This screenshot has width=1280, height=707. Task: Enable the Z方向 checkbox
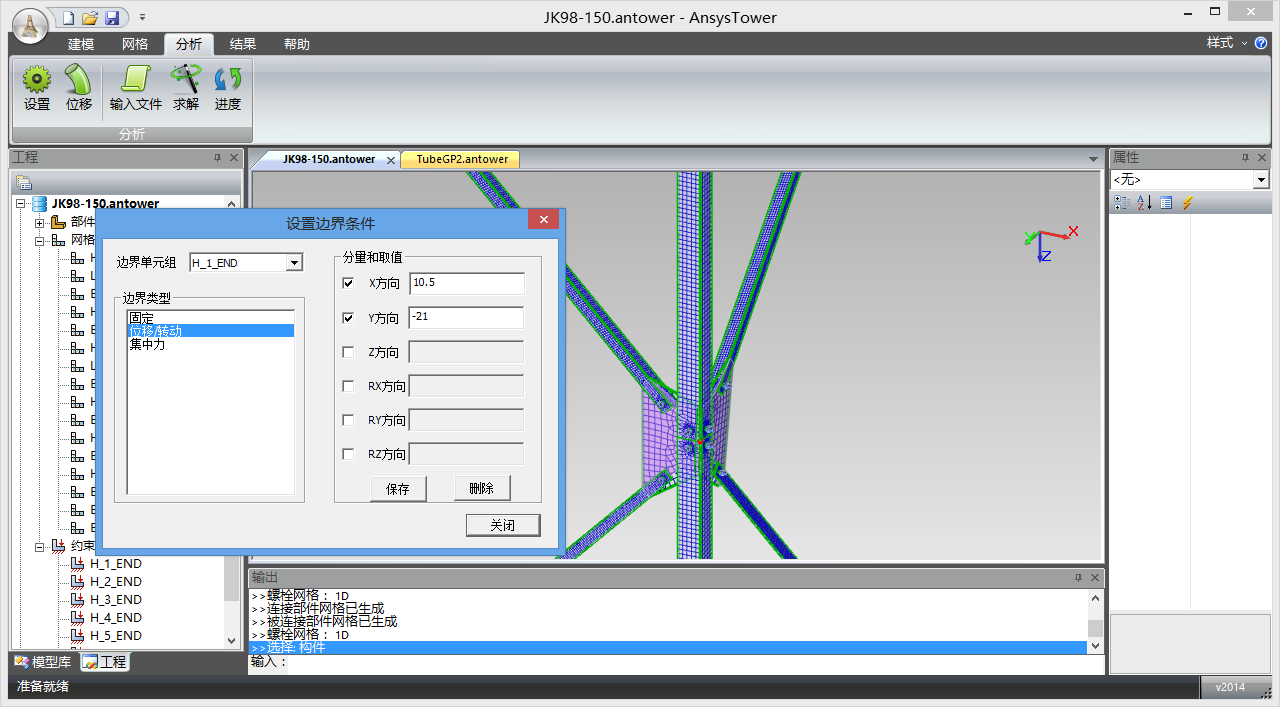point(348,352)
